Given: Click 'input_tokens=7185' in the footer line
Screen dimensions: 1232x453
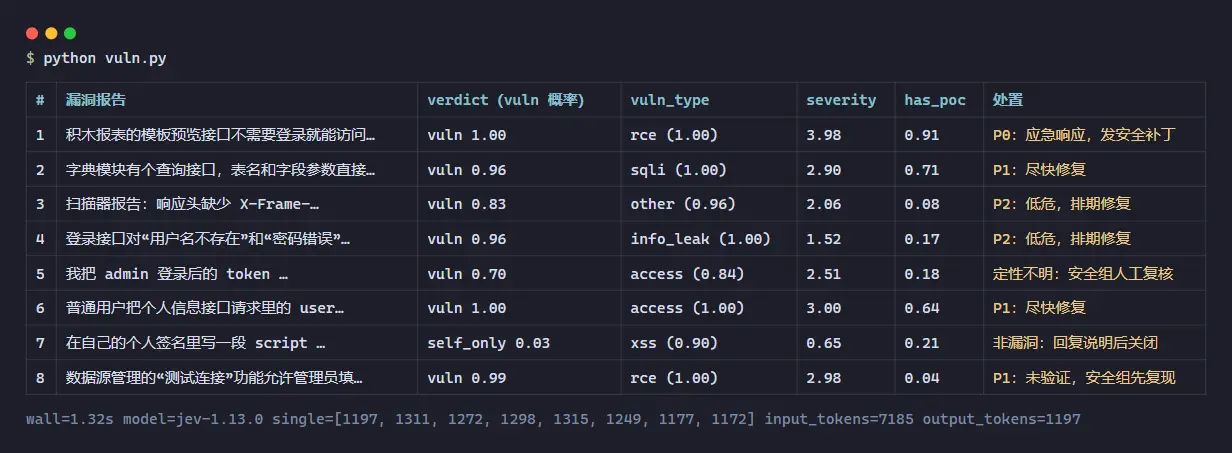Looking at the screenshot, I should pos(839,419).
